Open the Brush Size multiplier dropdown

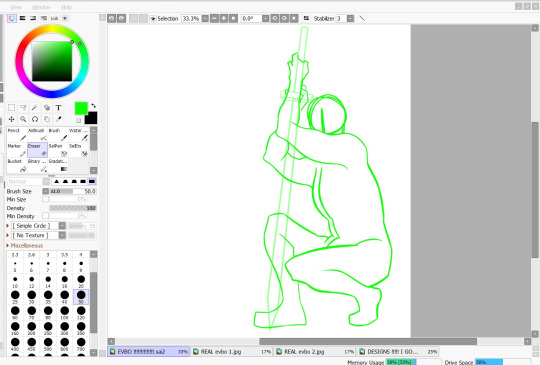pos(45,191)
